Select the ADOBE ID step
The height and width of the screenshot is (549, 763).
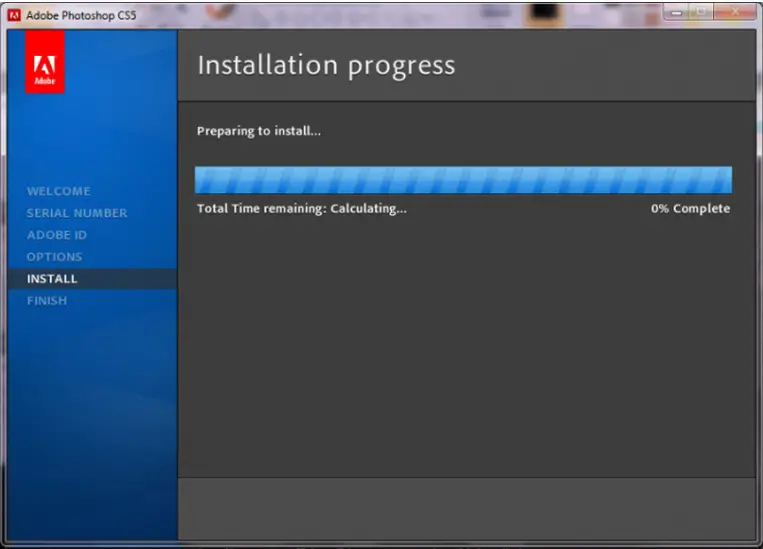(x=57, y=235)
